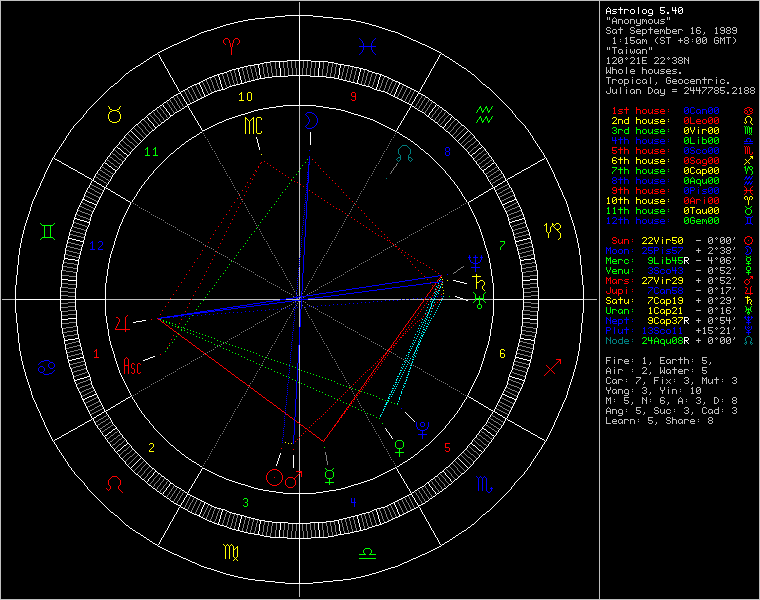The height and width of the screenshot is (600, 760).
Task: Click house number 9 in the wheel
Action: [x=353, y=96]
